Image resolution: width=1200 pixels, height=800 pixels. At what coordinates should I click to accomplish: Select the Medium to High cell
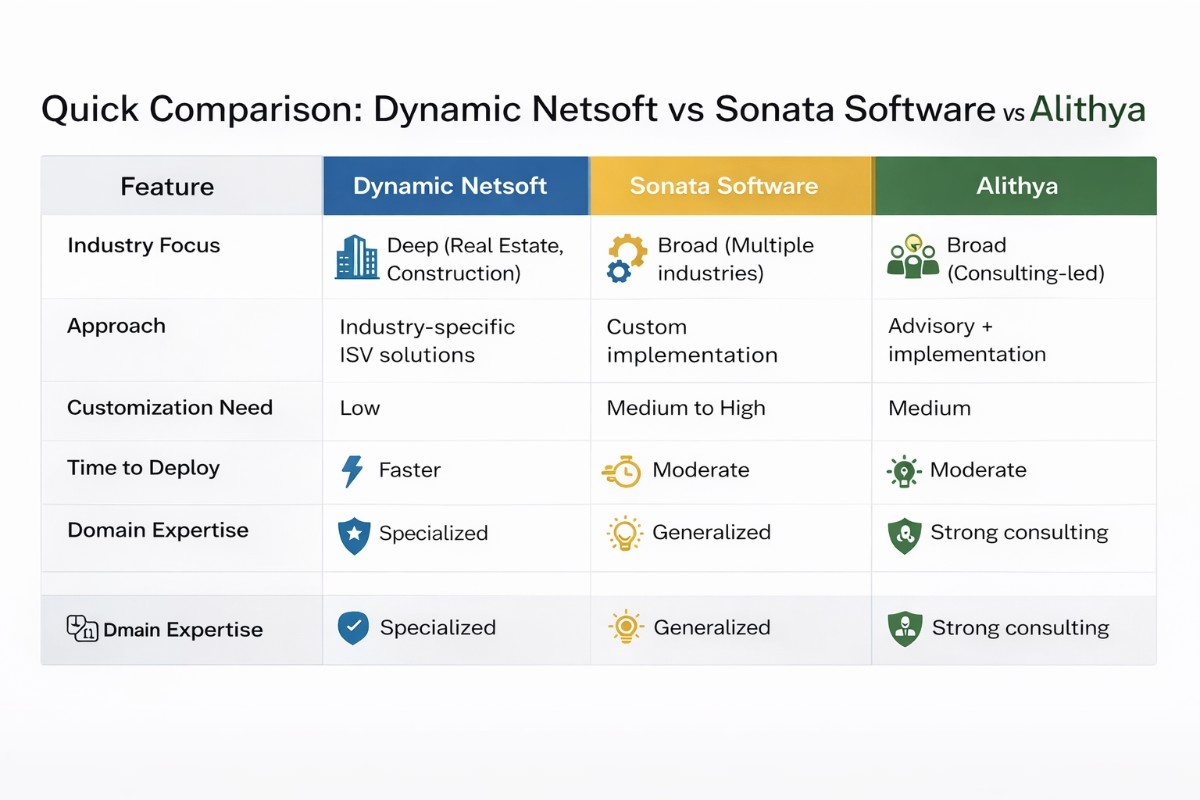[686, 408]
